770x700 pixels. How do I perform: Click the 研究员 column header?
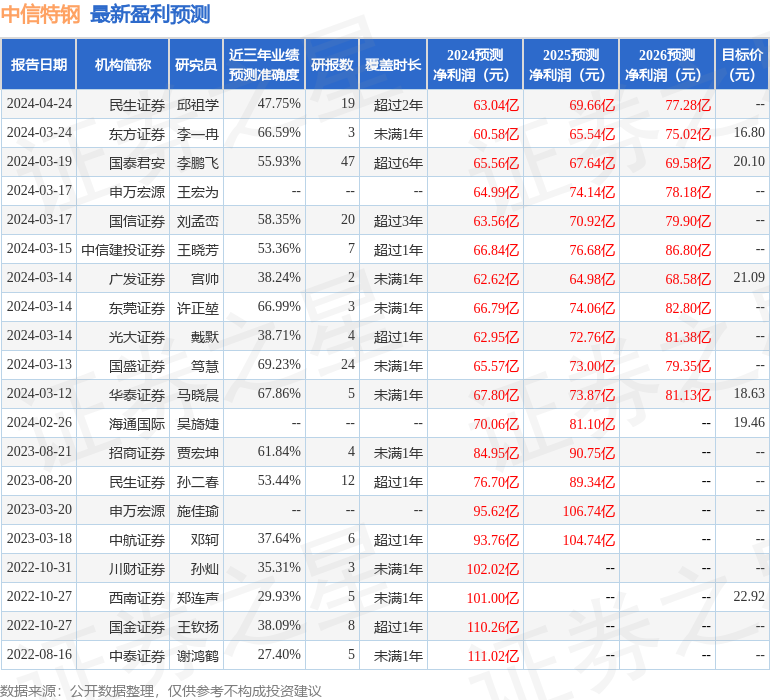pyautogui.click(x=196, y=64)
